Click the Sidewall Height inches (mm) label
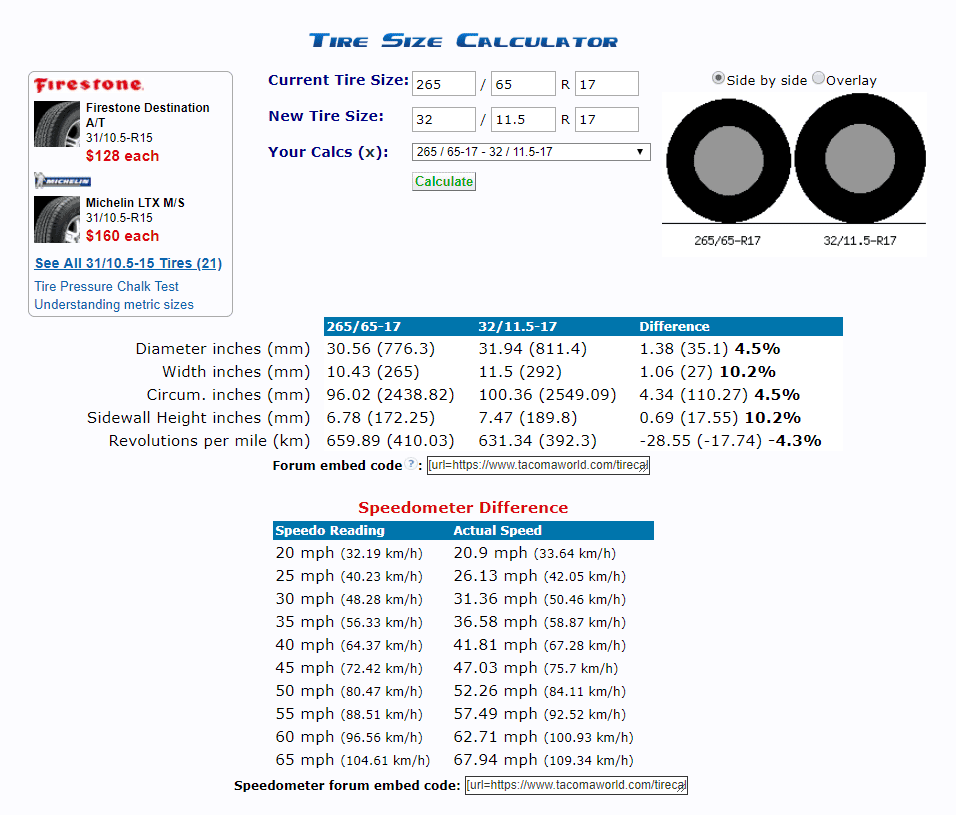This screenshot has width=956, height=815. tap(198, 418)
